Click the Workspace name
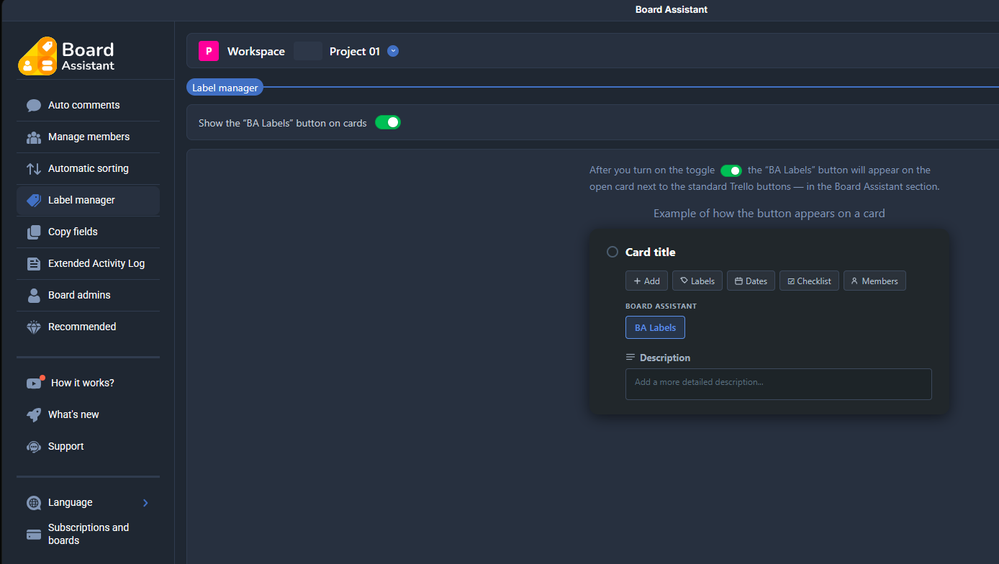 point(256,52)
